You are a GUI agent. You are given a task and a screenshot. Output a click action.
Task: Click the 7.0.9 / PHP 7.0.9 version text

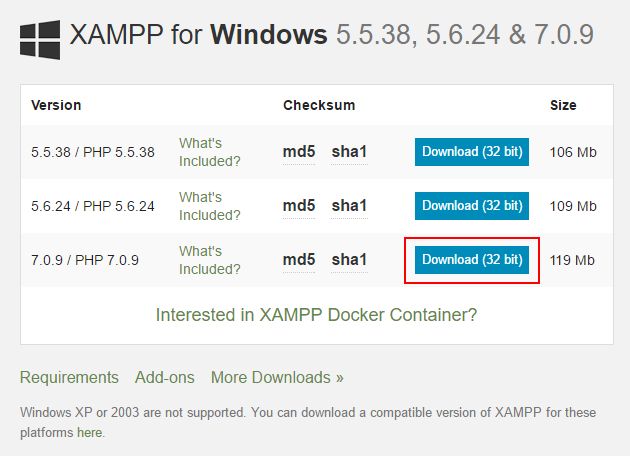click(x=85, y=260)
